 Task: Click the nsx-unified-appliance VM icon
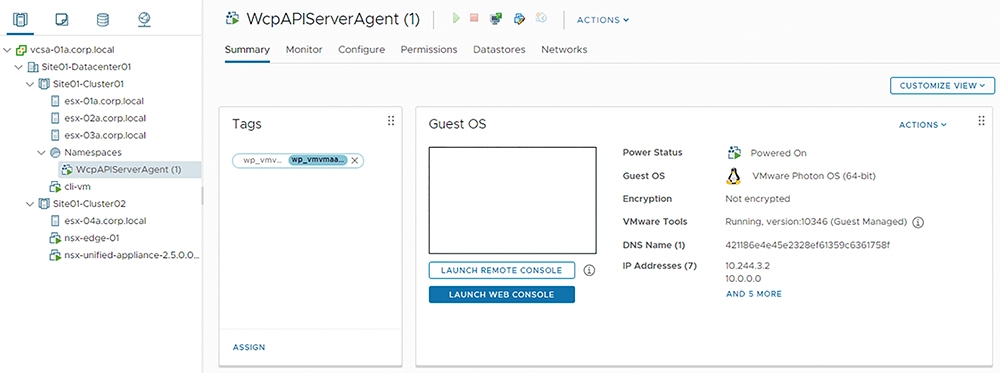click(x=55, y=255)
